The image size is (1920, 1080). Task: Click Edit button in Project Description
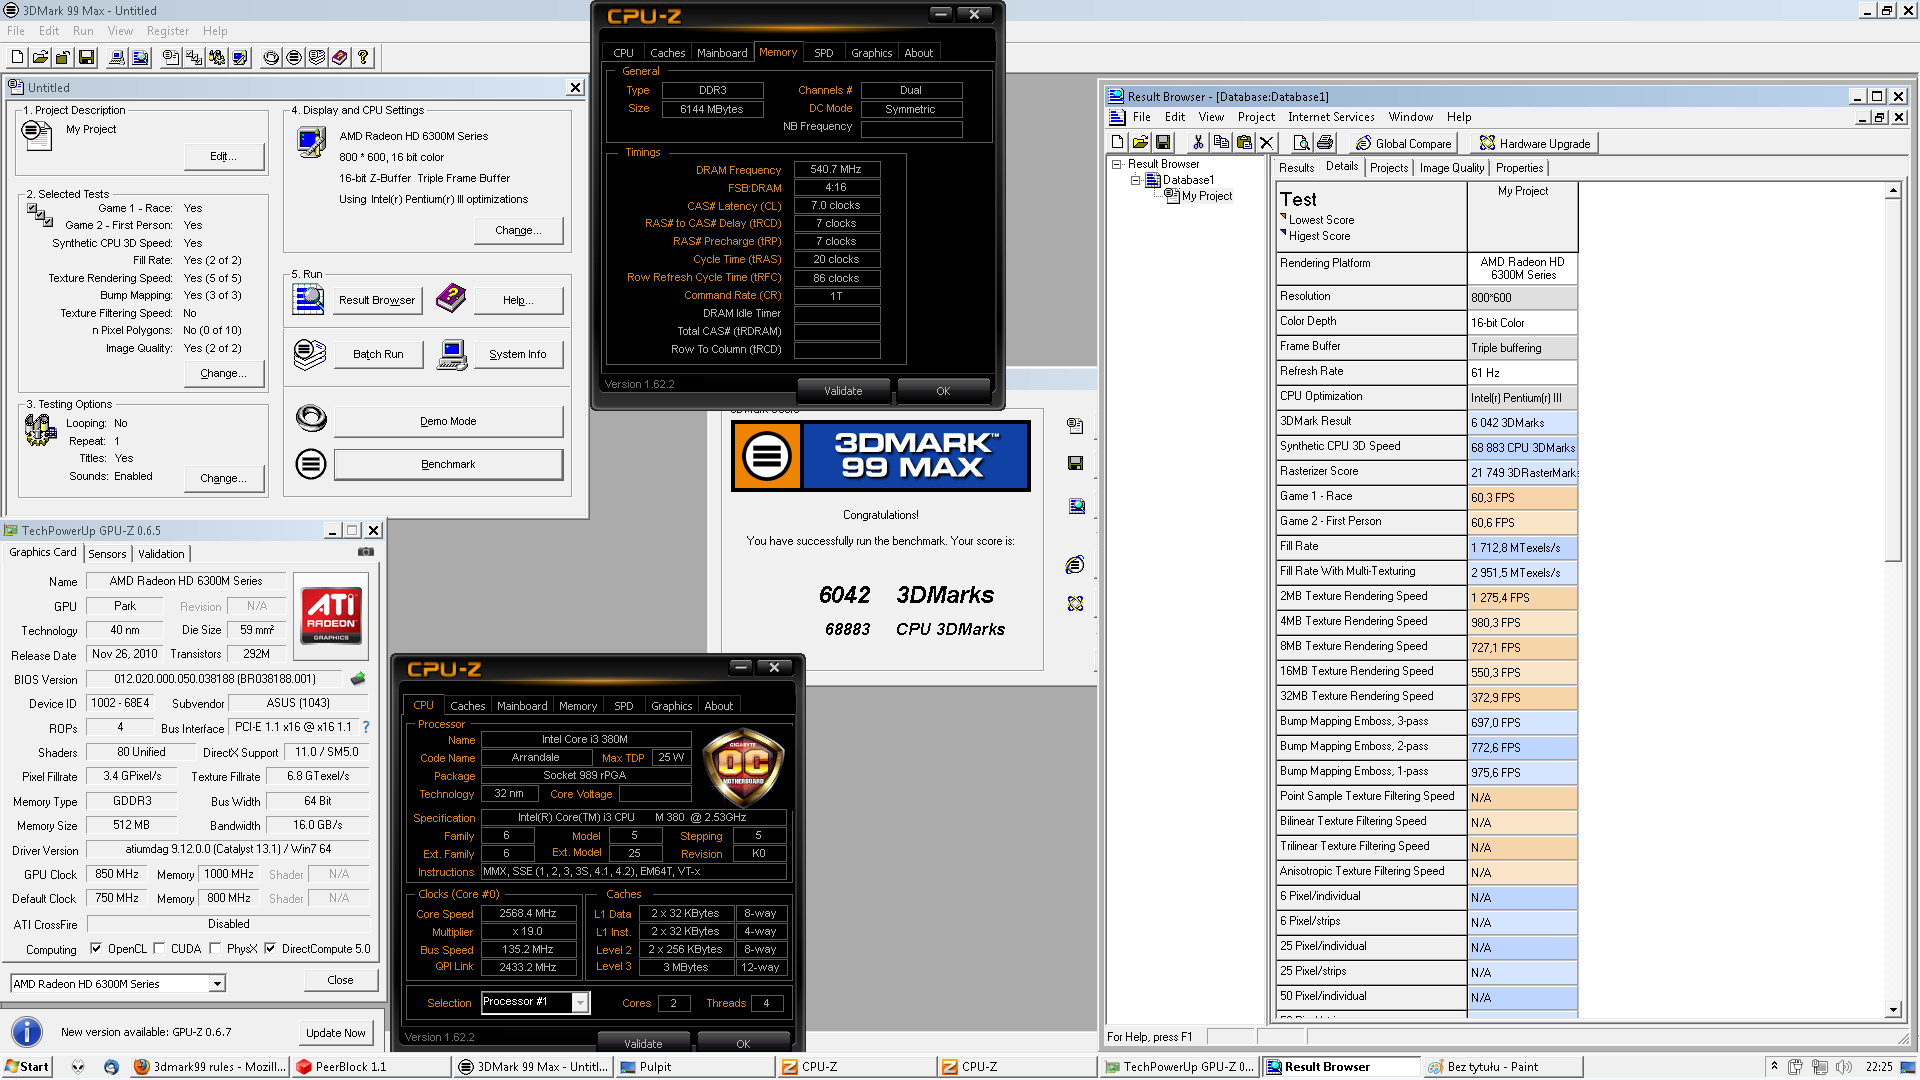click(223, 156)
